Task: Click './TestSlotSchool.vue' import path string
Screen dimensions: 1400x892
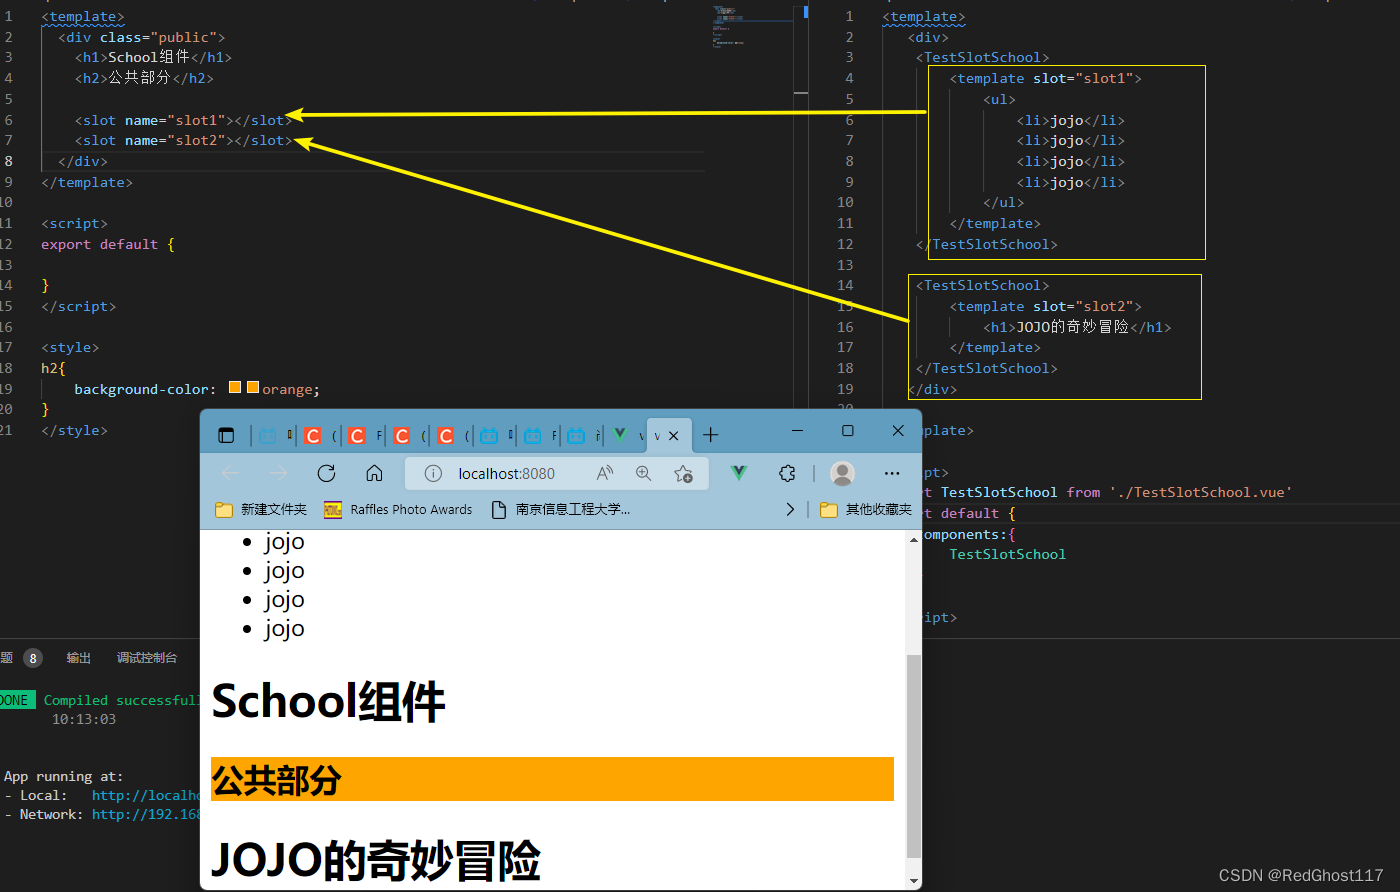Action: tap(1200, 493)
